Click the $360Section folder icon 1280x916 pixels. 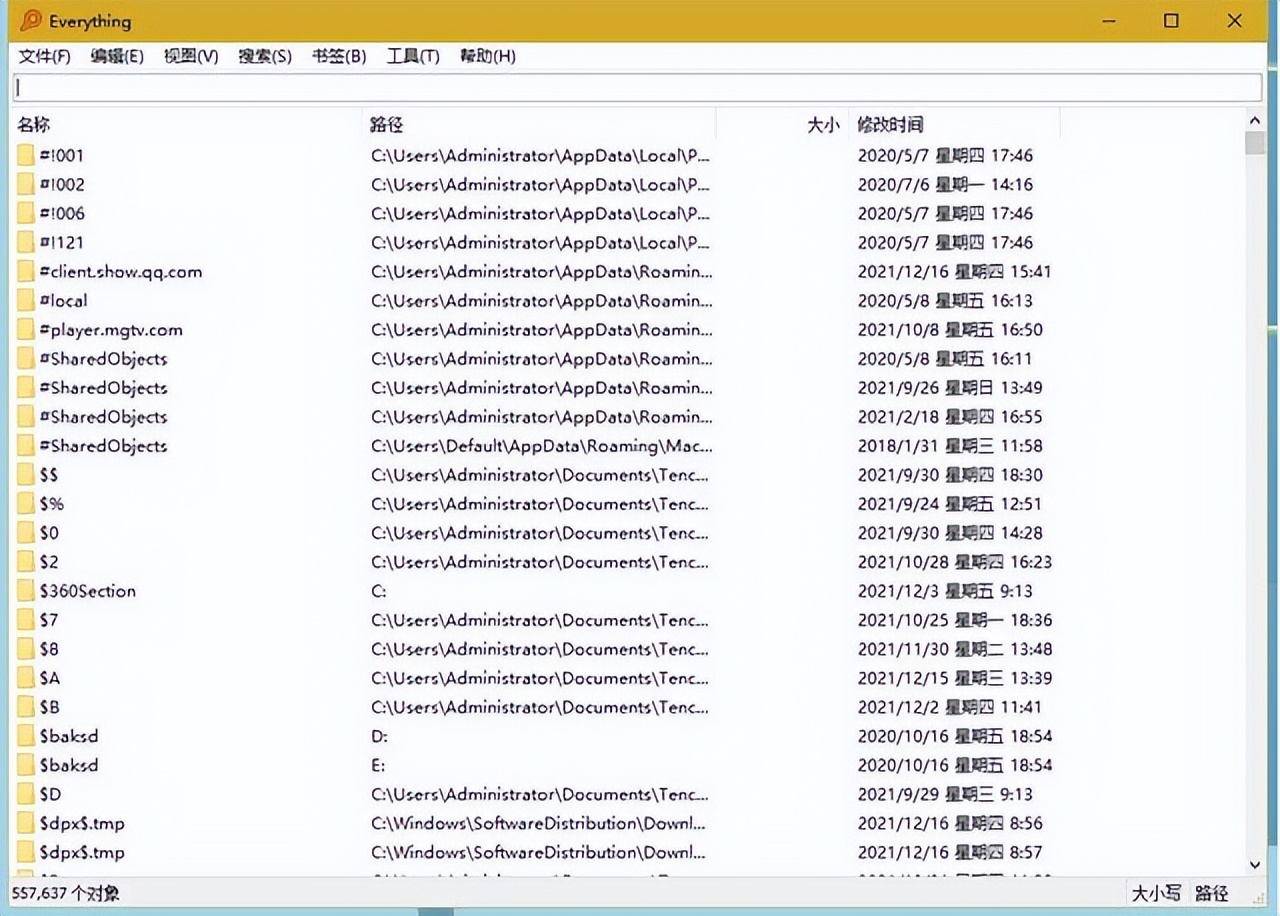[x=26, y=591]
